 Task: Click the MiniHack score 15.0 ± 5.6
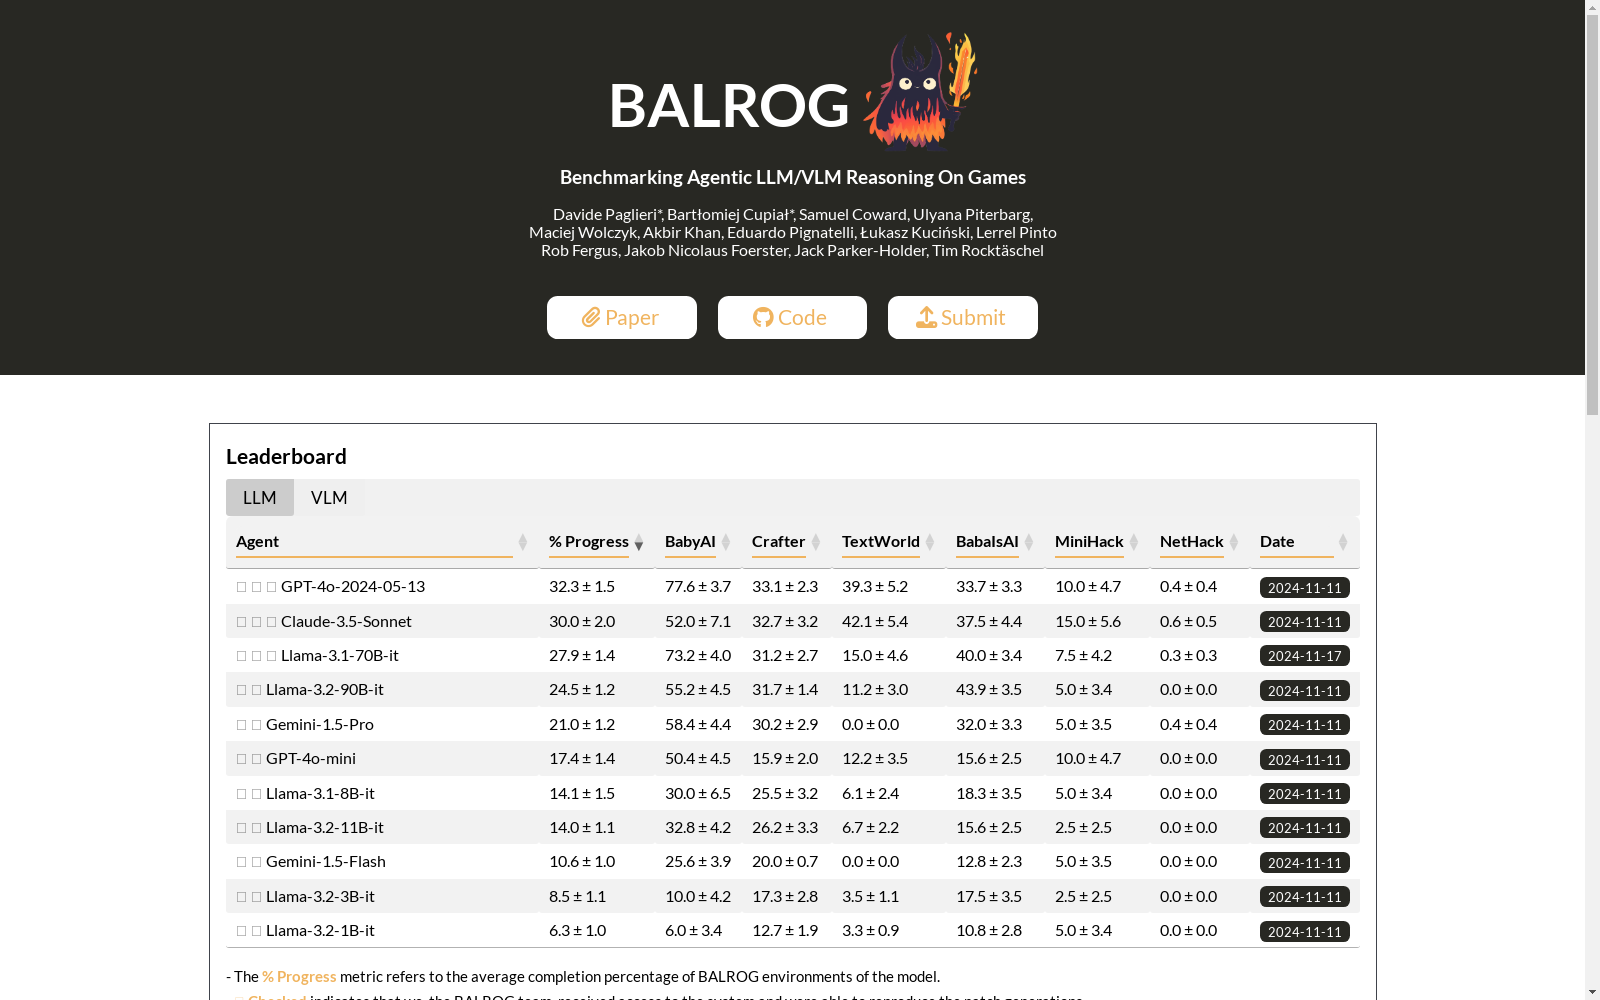1088,621
